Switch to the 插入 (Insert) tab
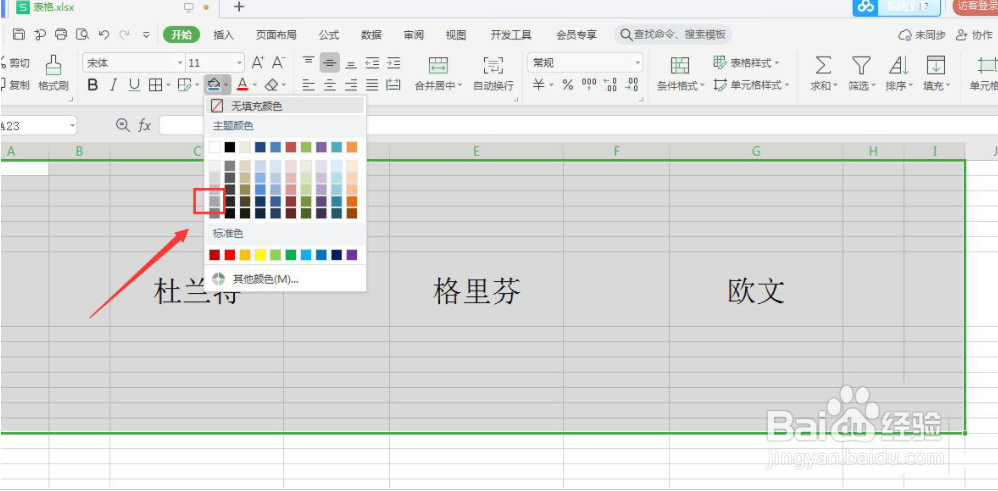 click(223, 35)
